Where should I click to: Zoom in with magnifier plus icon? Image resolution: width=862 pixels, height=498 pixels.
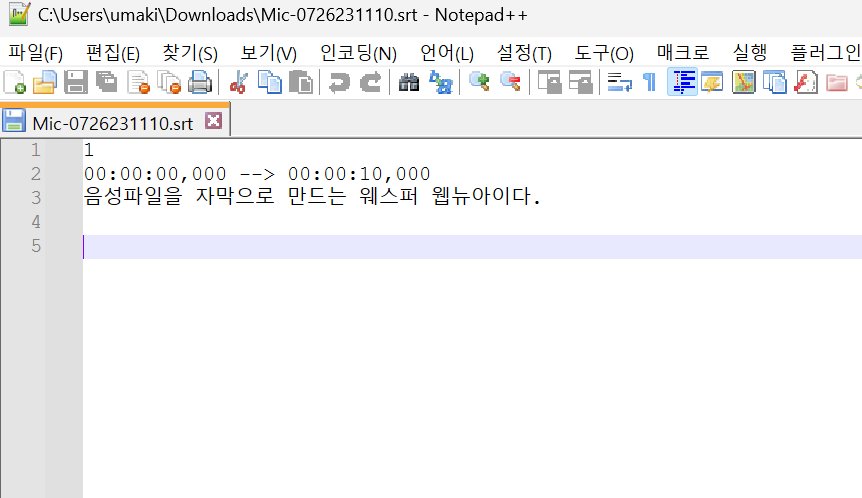(x=479, y=82)
